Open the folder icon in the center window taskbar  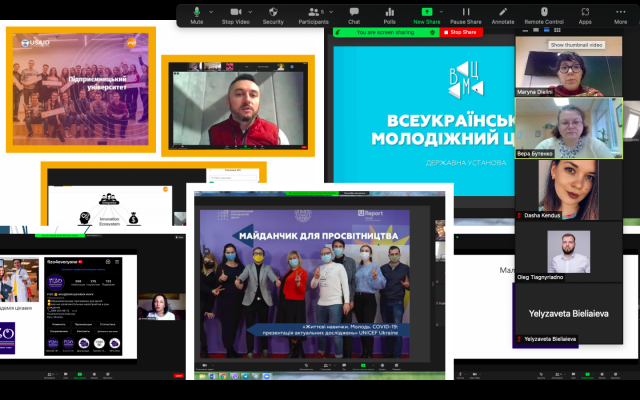[202, 376]
